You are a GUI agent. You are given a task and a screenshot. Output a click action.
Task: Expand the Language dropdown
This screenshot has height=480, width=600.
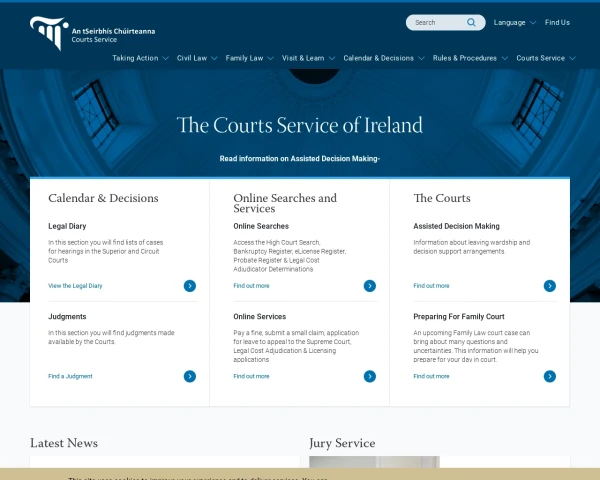click(515, 23)
